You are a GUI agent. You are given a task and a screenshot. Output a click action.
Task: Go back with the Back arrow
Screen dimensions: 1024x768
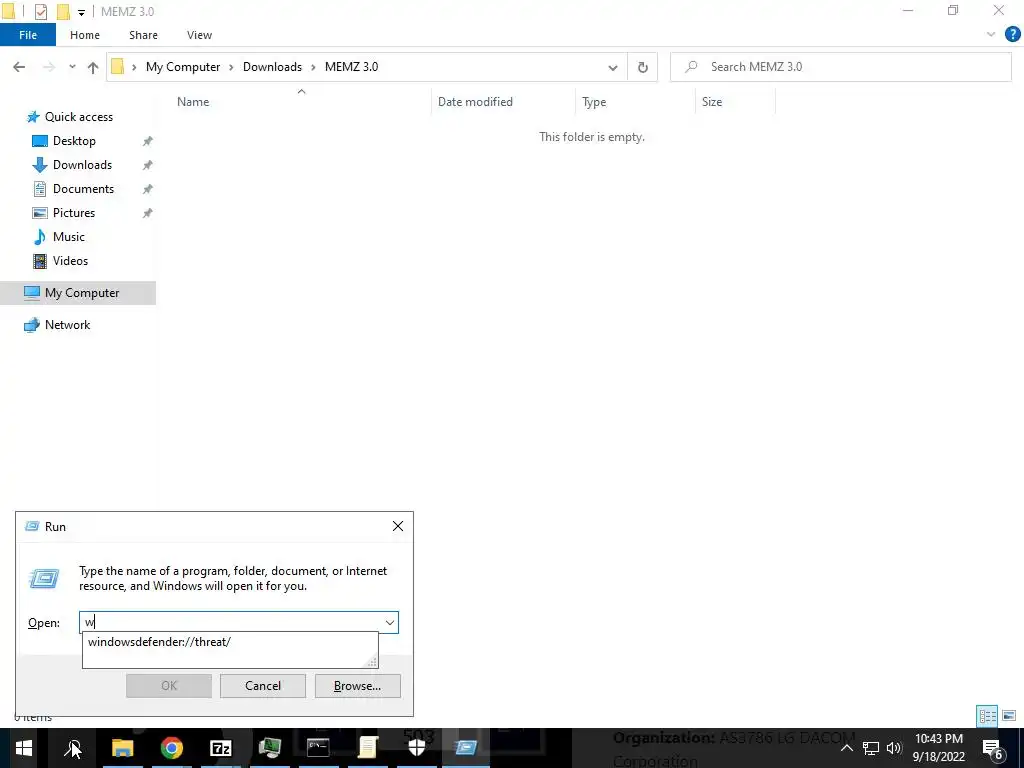point(19,67)
